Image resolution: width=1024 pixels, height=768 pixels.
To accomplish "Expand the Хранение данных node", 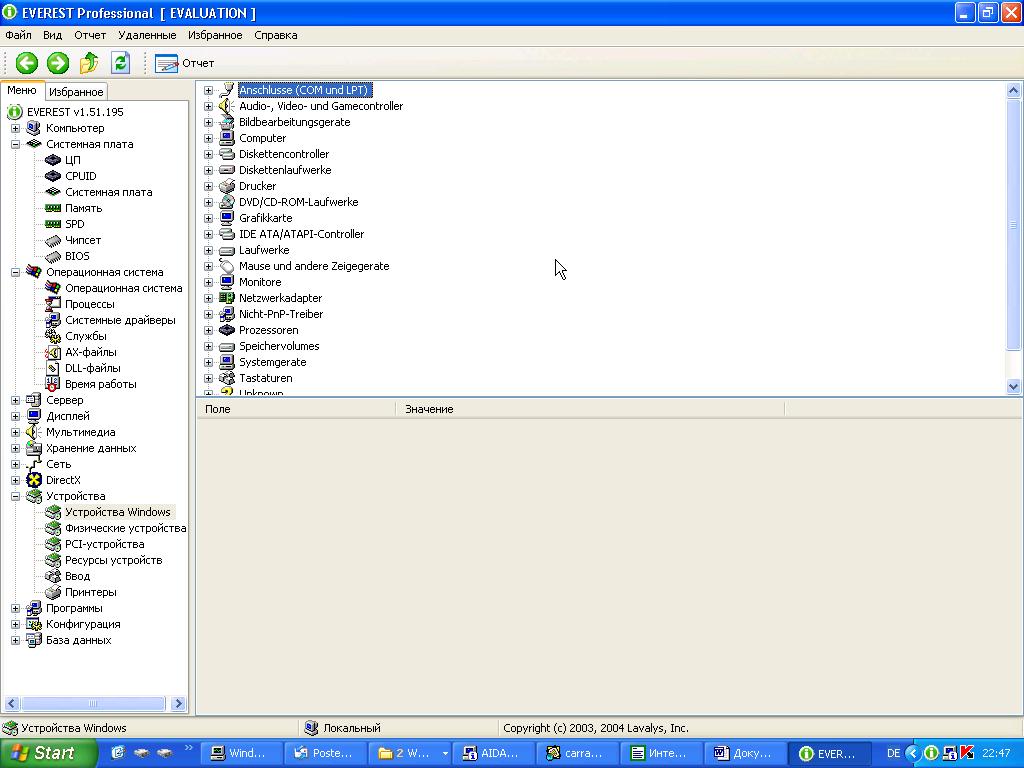I will [15, 448].
